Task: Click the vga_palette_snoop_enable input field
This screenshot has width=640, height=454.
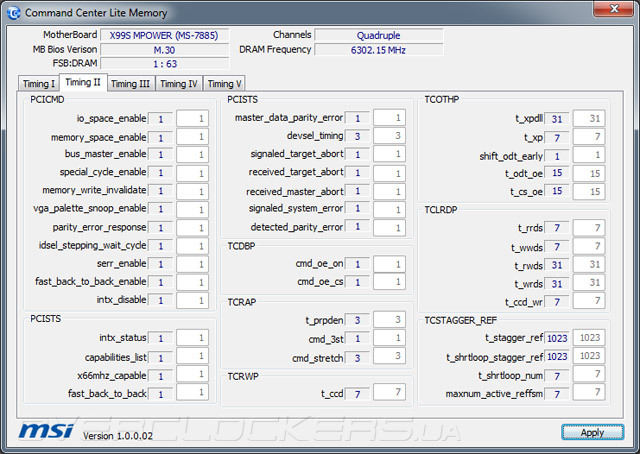Action: [192, 209]
